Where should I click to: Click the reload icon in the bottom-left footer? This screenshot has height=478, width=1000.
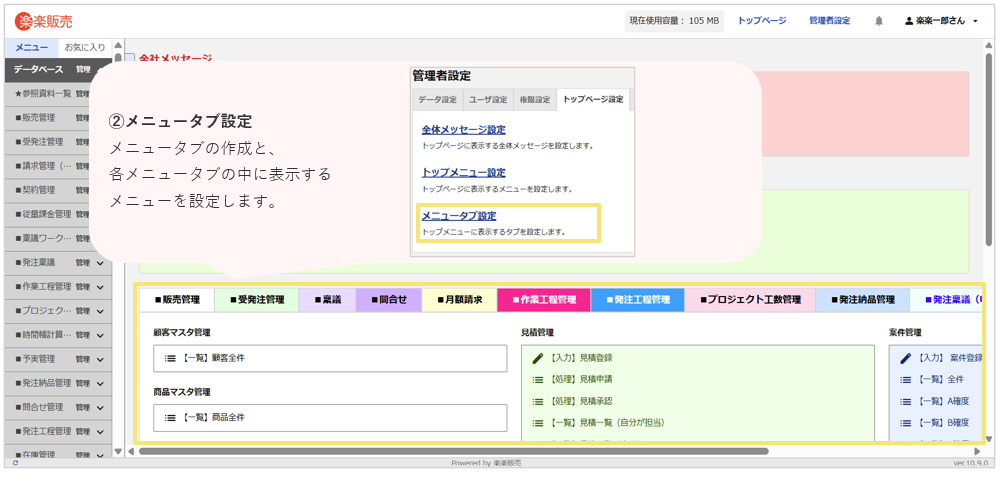click(x=15, y=463)
